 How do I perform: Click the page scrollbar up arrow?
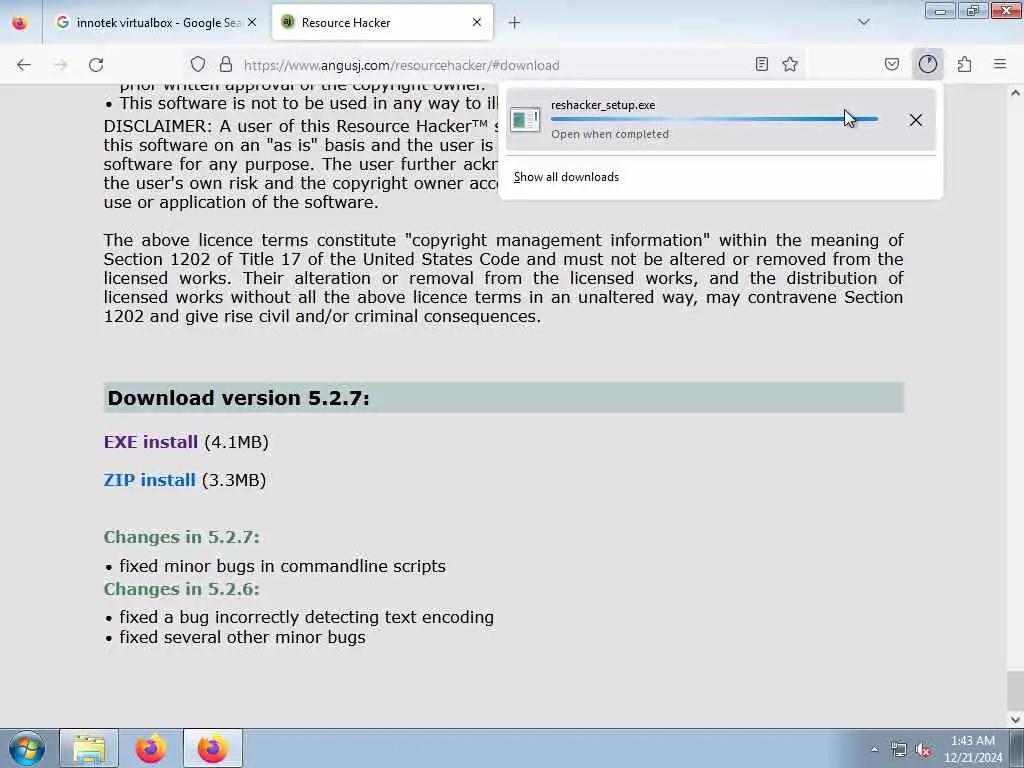(1016, 93)
